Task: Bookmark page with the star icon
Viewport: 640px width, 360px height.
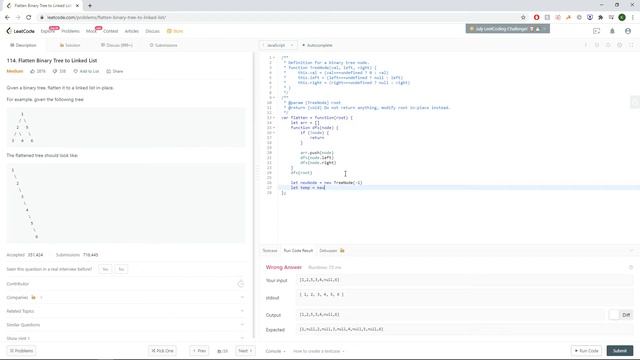Action: pyautogui.click(x=523, y=17)
